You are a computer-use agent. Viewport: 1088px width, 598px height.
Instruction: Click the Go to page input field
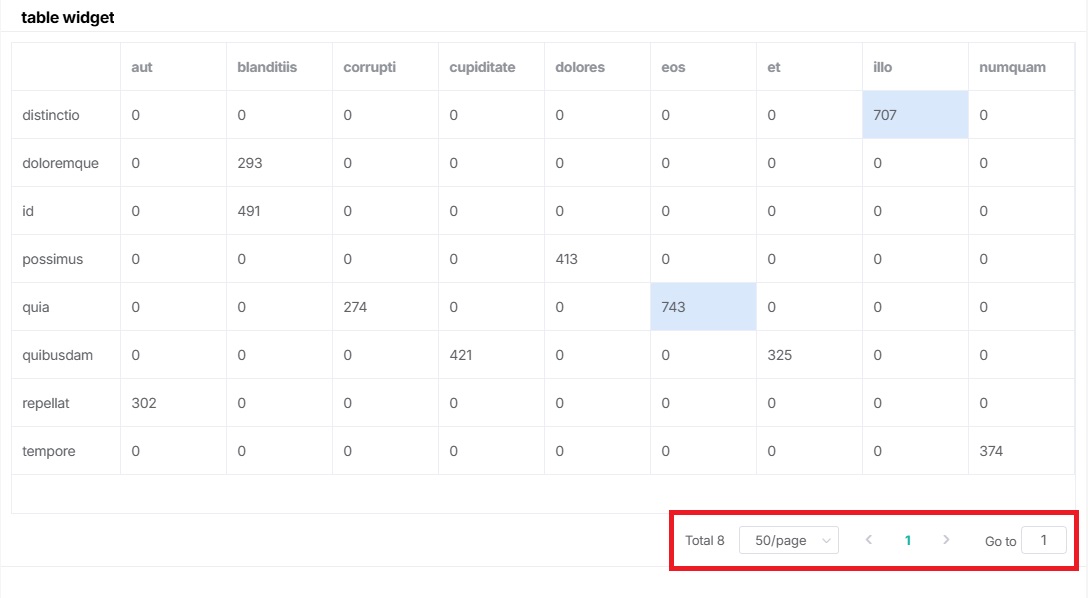1043,541
